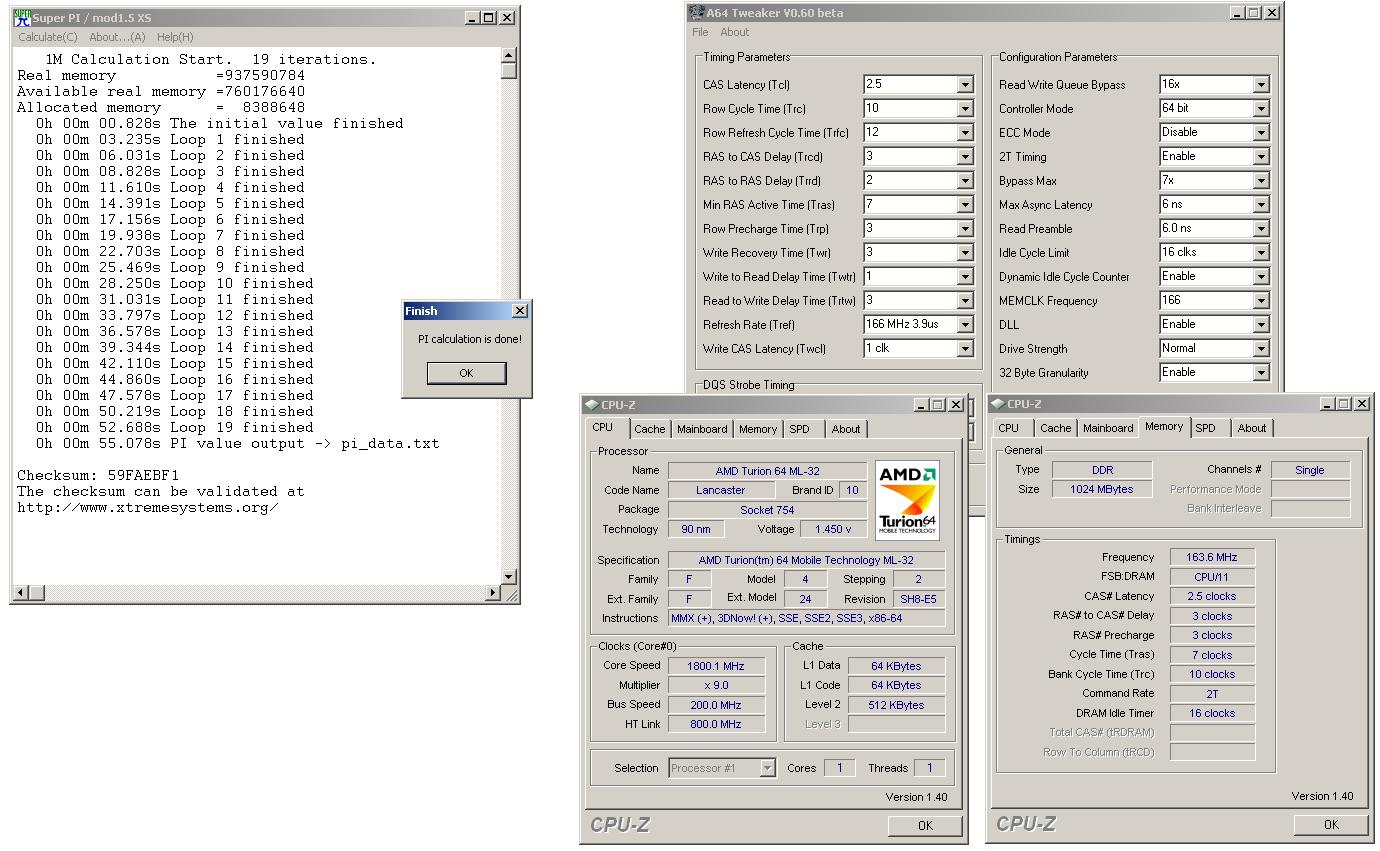Open the Processor #1 selection dropdown
Viewport: 1380px width, 851px height.
[x=768, y=768]
